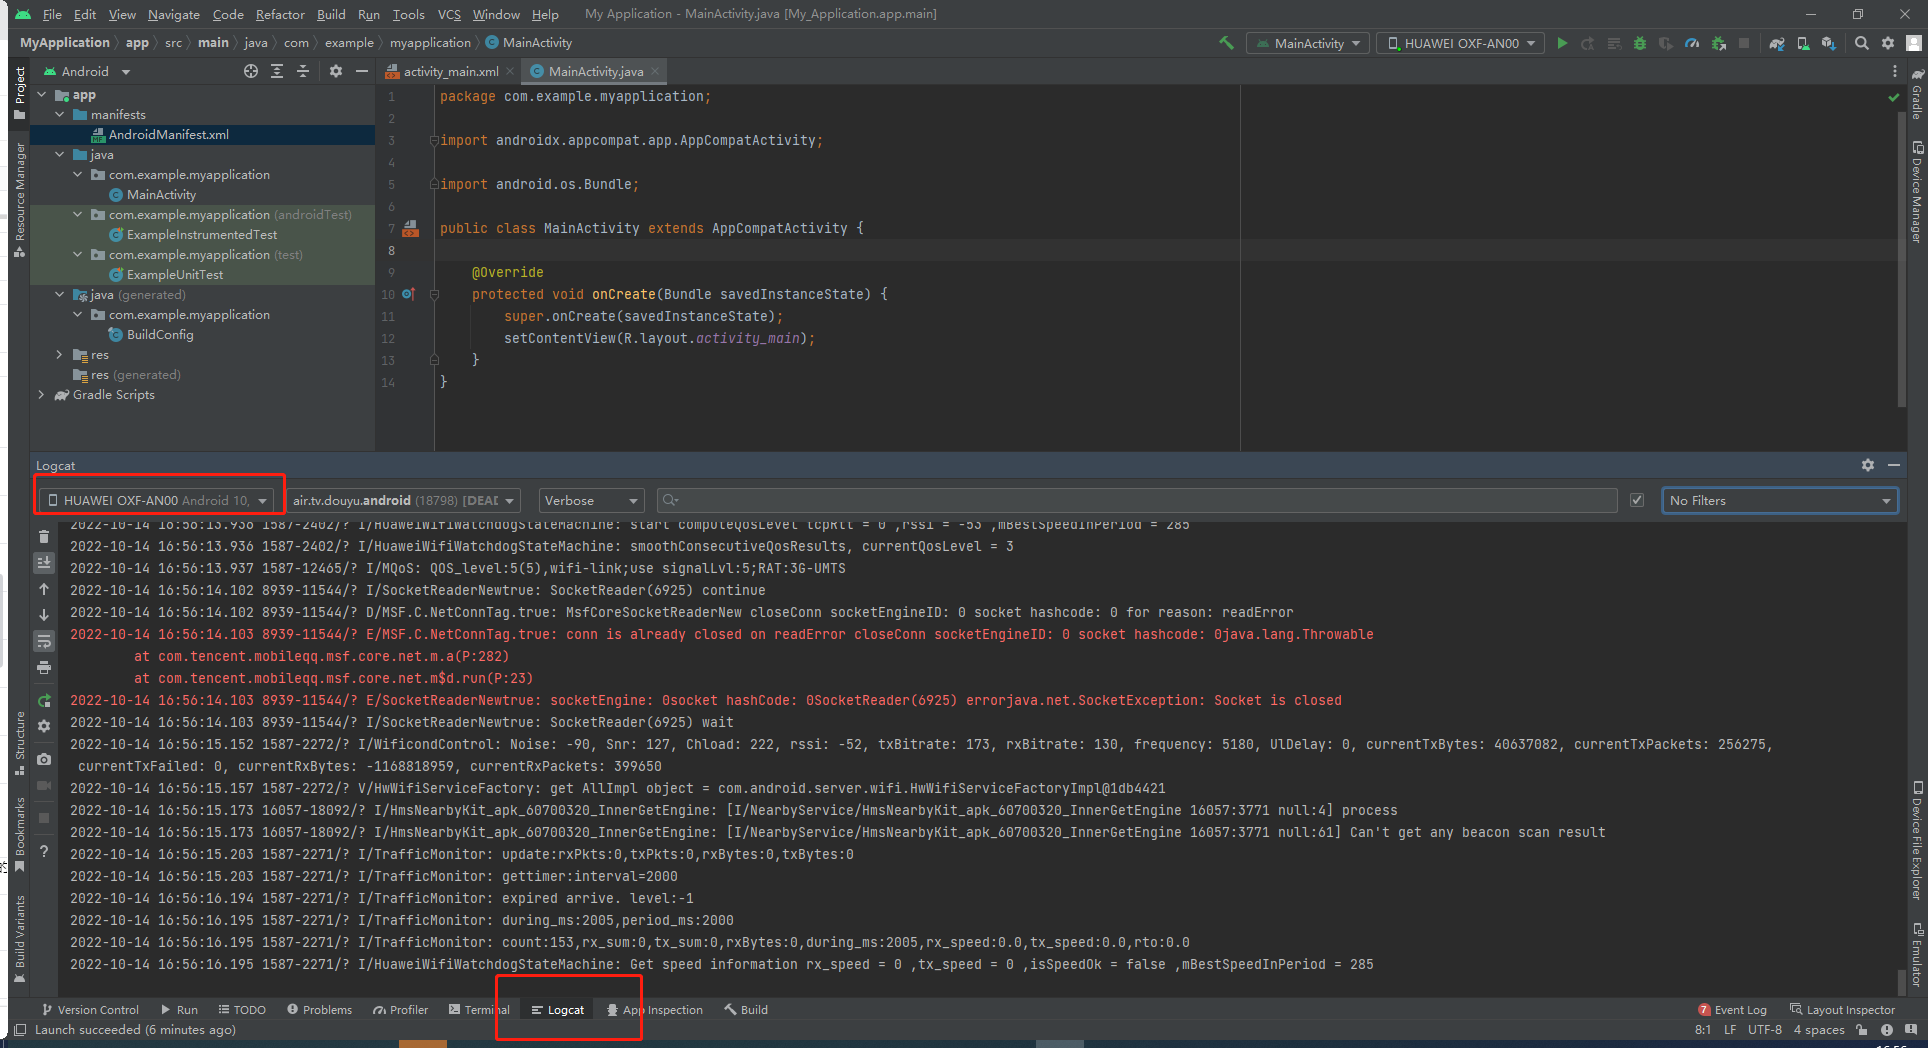Open the Build menu
1928x1048 pixels.
[x=331, y=14]
